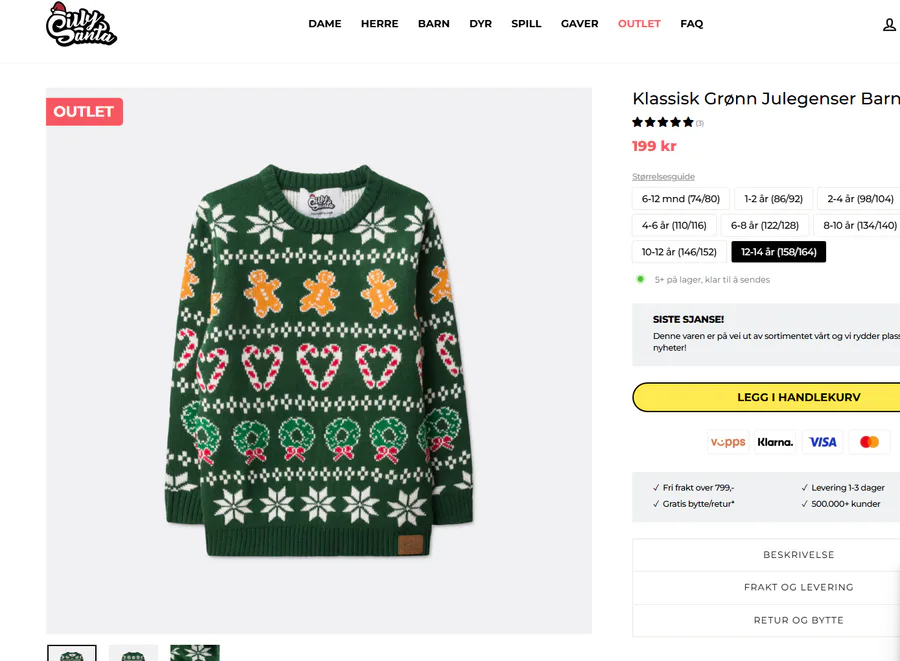The height and width of the screenshot is (661, 900).
Task: Click the Mastercard payment icon
Action: 869,442
